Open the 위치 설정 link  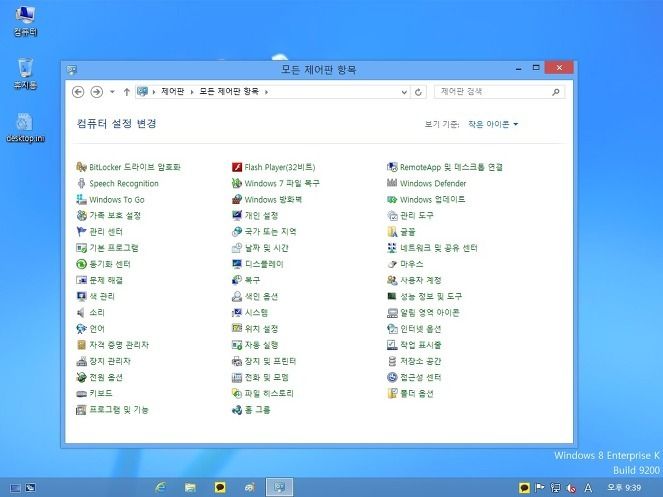(x=261, y=329)
